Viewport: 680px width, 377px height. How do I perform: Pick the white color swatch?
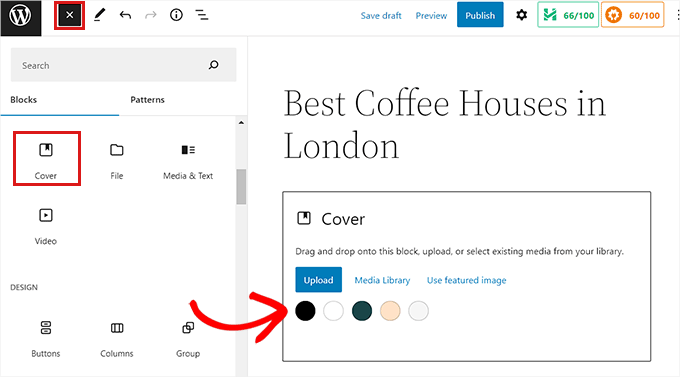point(333,311)
